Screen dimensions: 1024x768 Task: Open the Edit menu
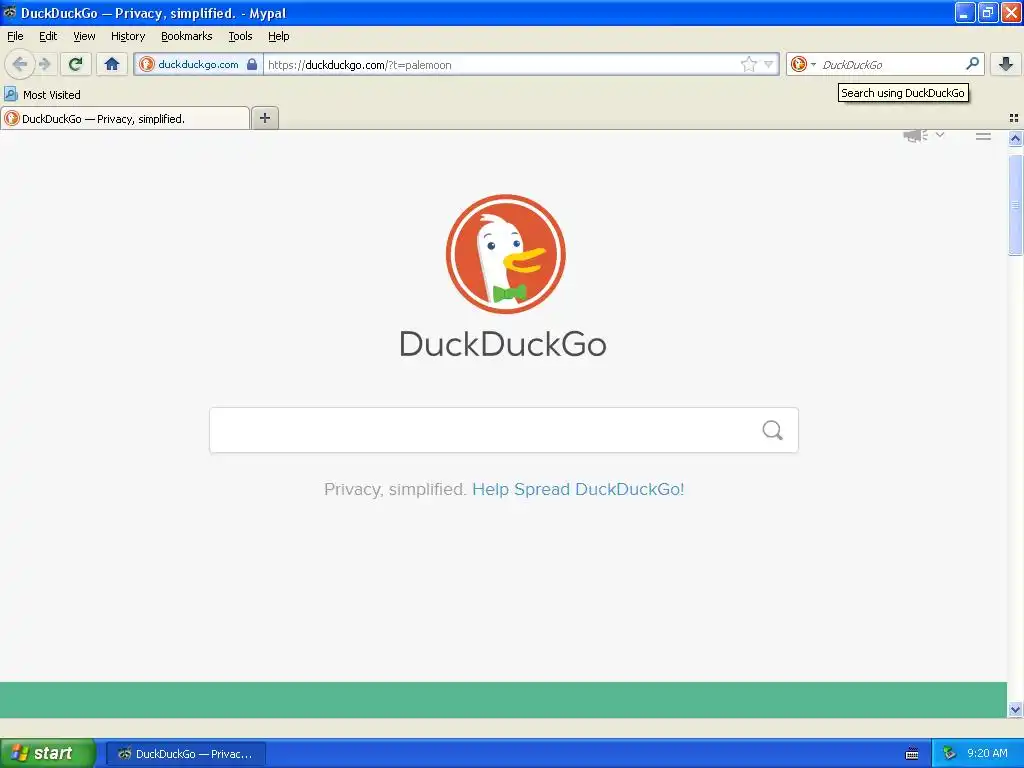pos(48,36)
